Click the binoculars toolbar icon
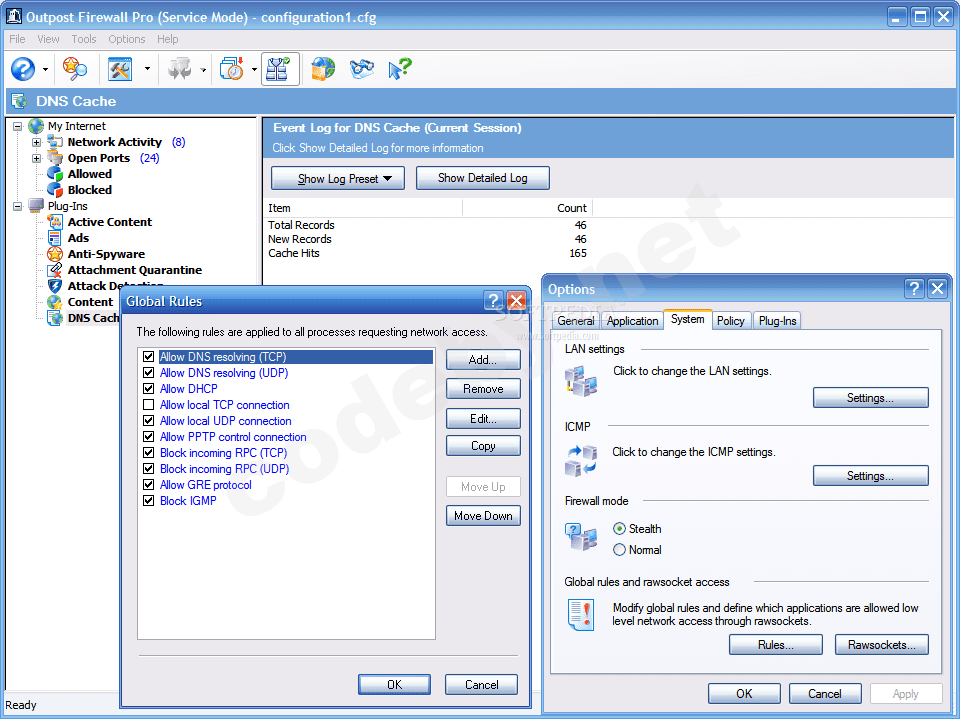The height and width of the screenshot is (719, 960). click(x=361, y=69)
